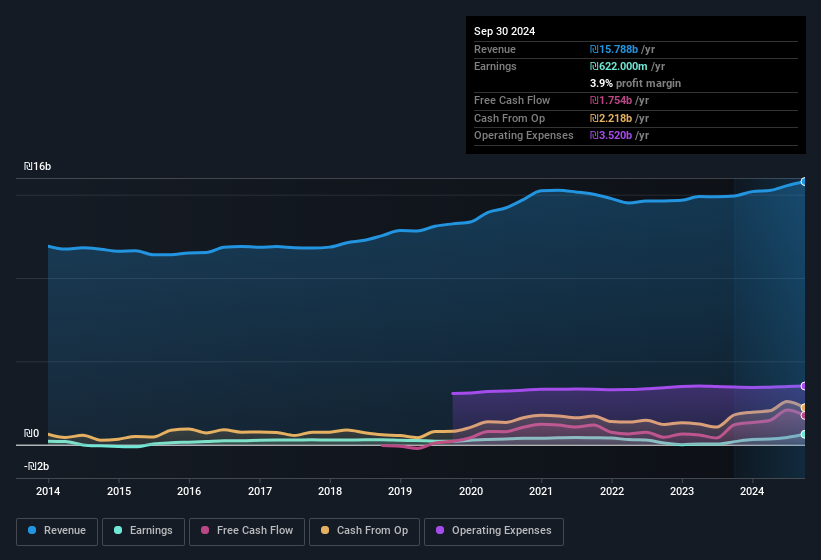Click the ₪15.788b revenue value in tooltip
The image size is (821, 560).
pyautogui.click(x=622, y=49)
